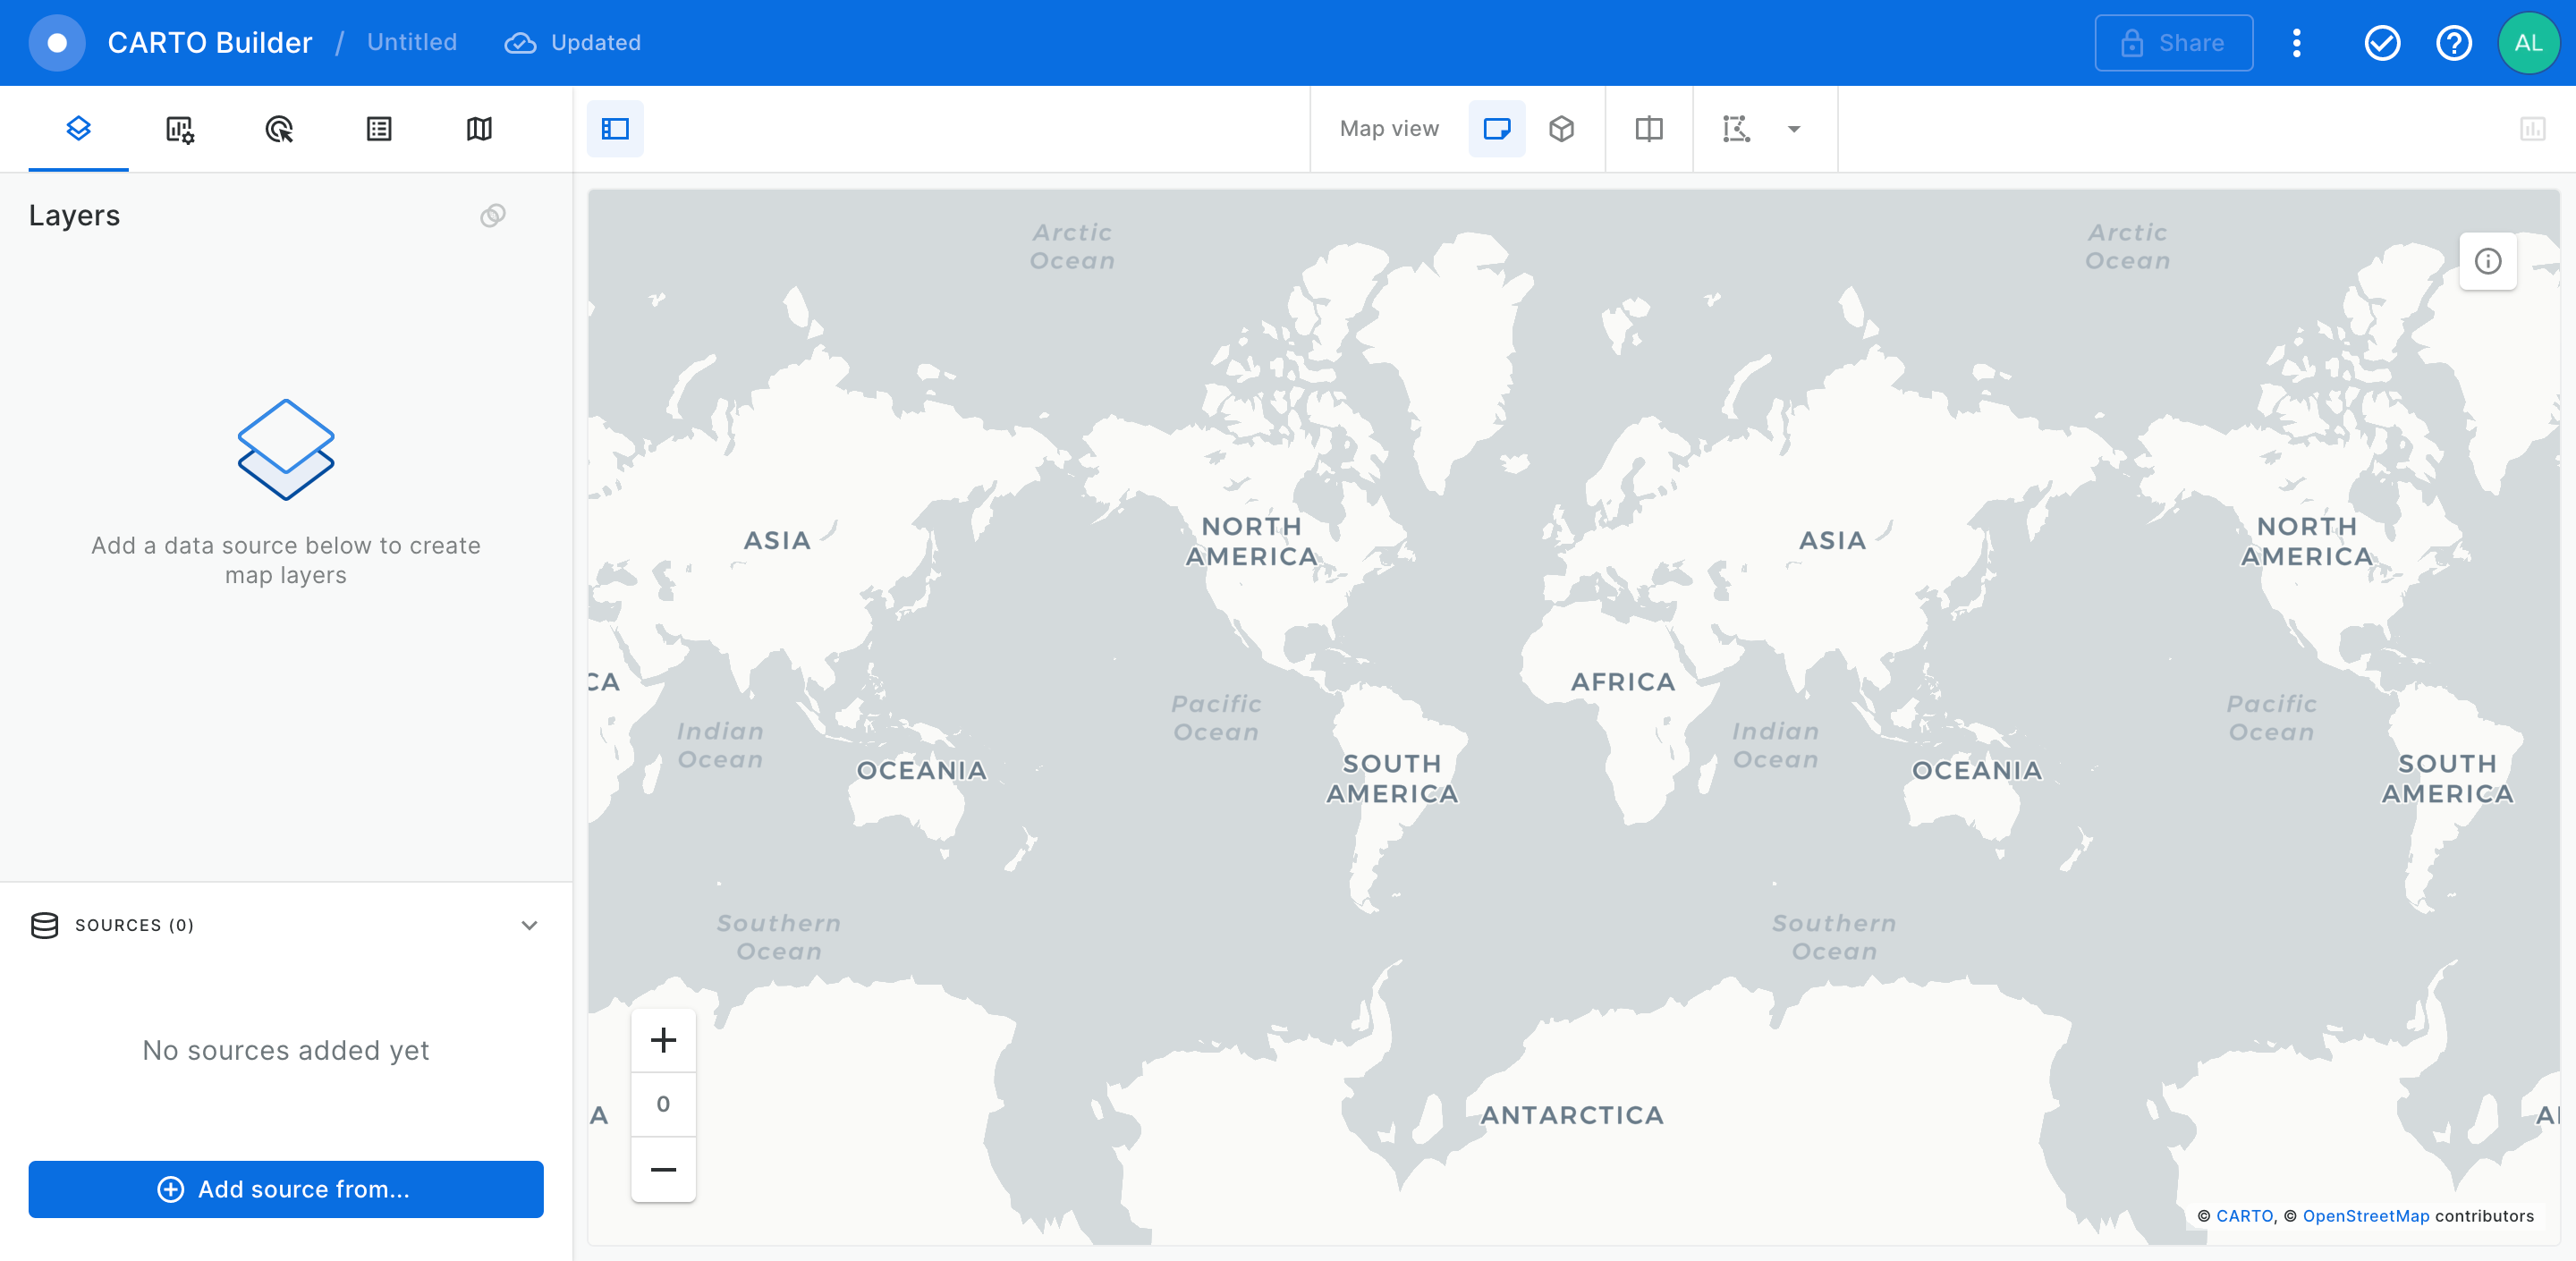This screenshot has height=1261, width=2576.
Task: Collapse the Sources section
Action: pos(529,925)
